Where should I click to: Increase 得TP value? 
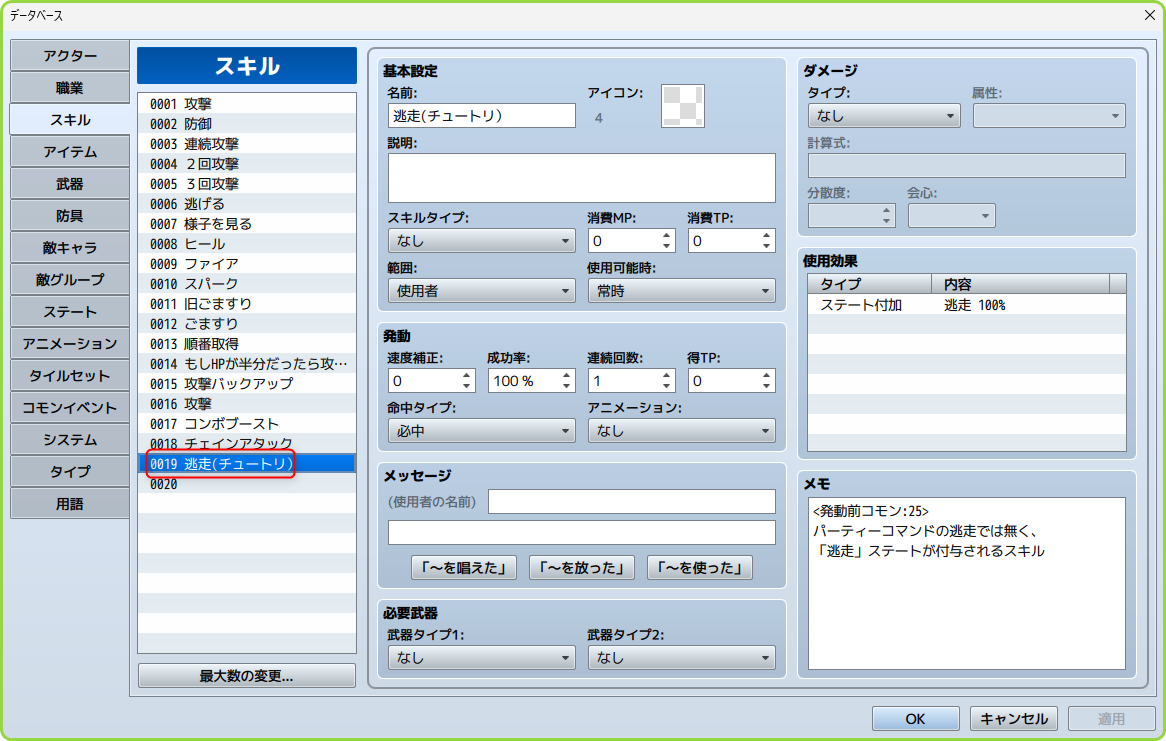click(767, 375)
